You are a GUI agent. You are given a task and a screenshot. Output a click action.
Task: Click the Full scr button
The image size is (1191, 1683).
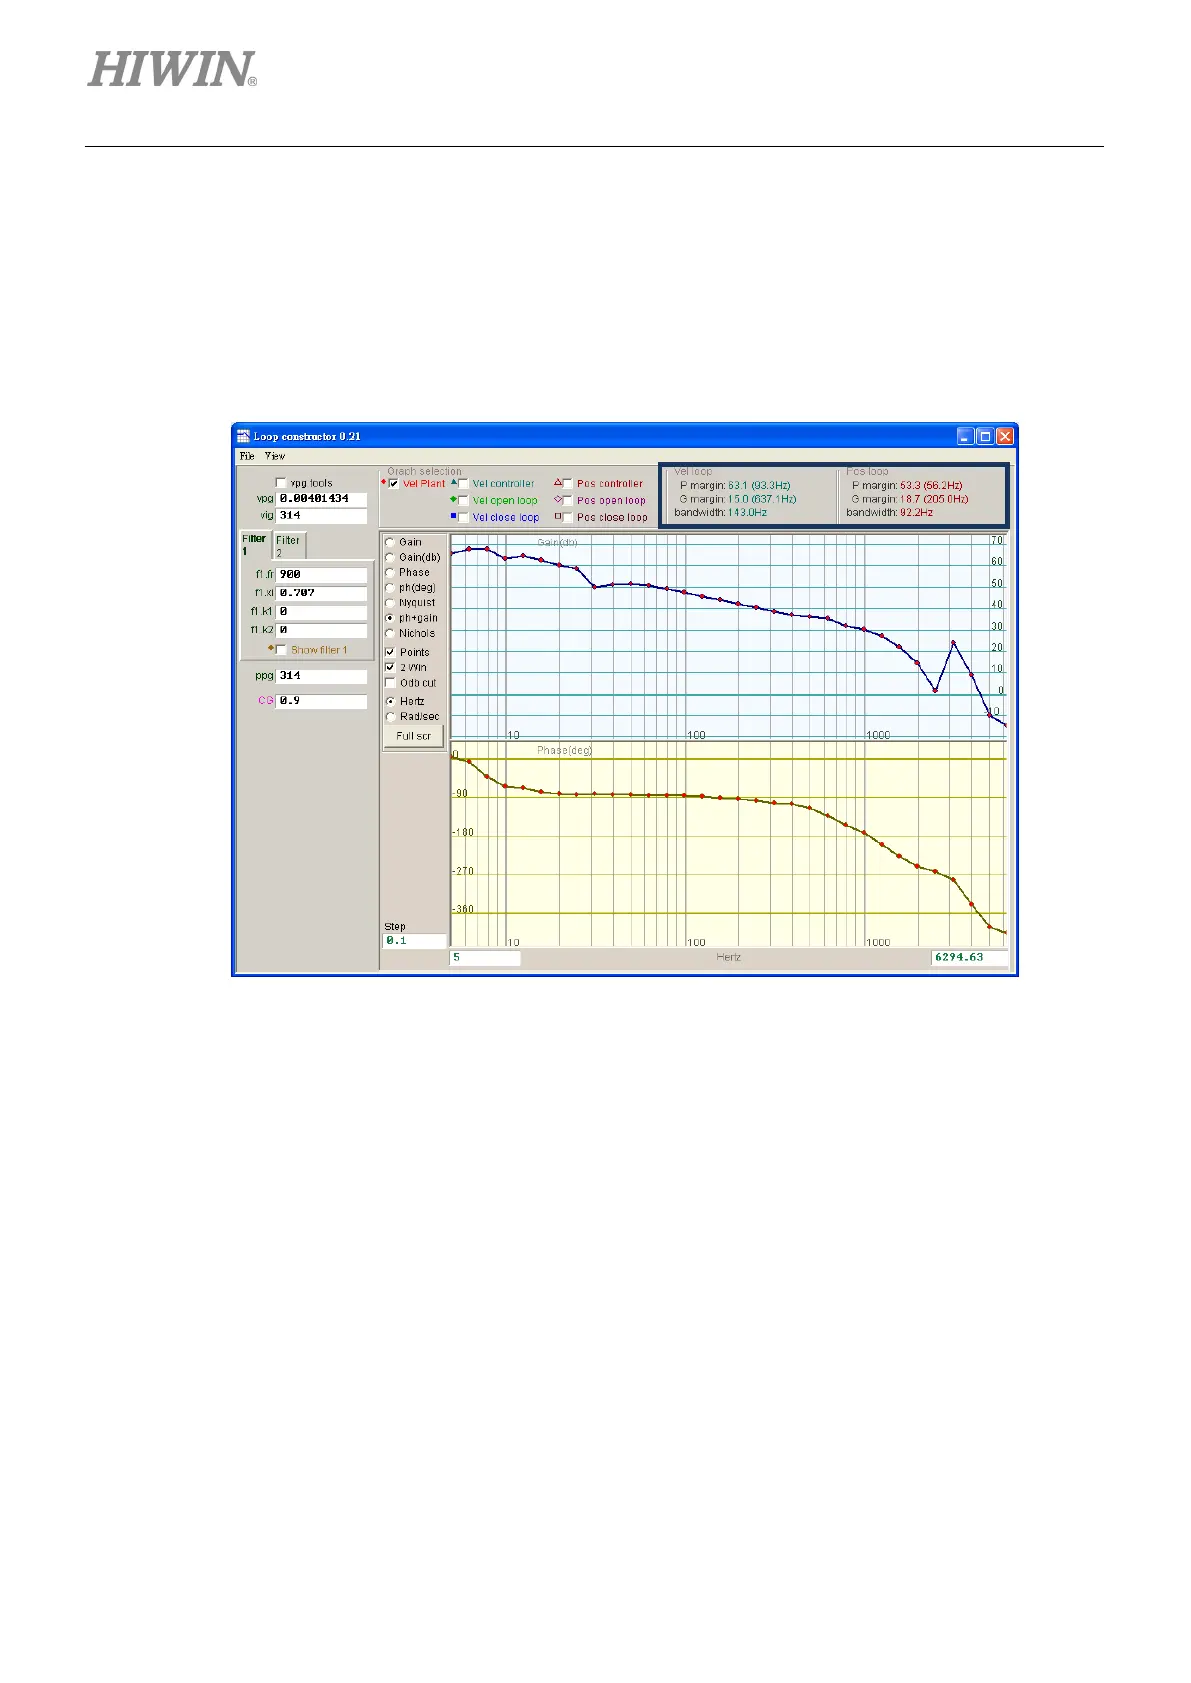[x=413, y=736]
